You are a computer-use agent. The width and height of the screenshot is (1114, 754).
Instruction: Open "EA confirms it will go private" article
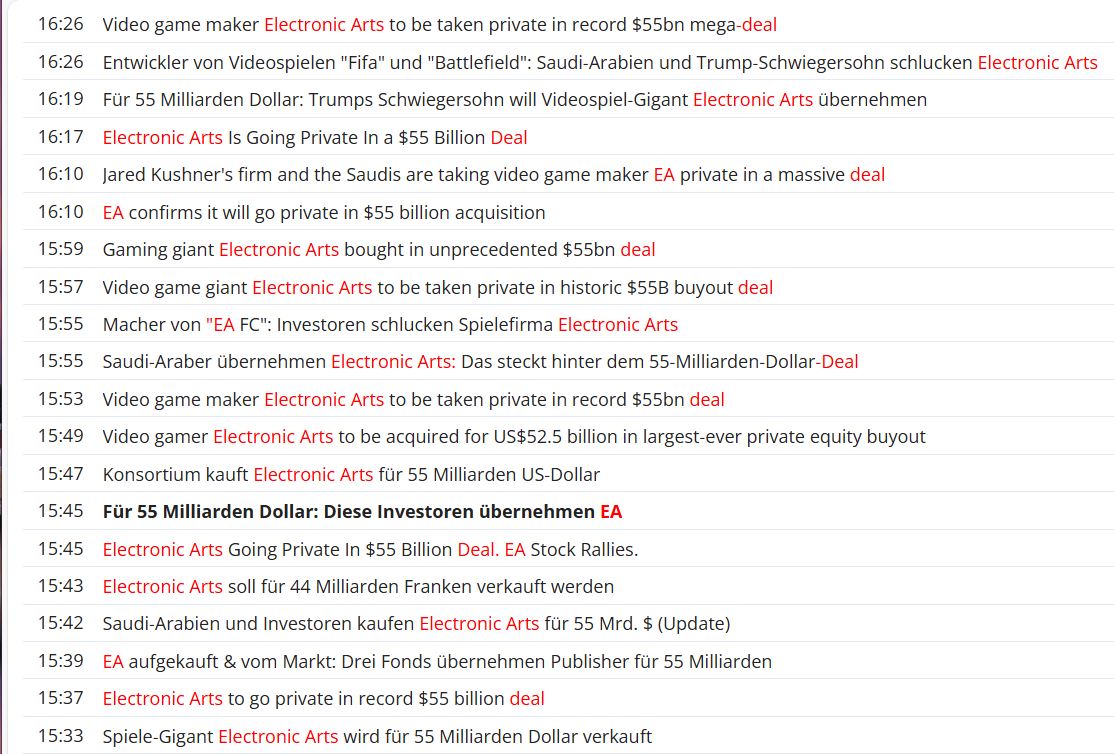pyautogui.click(x=324, y=212)
